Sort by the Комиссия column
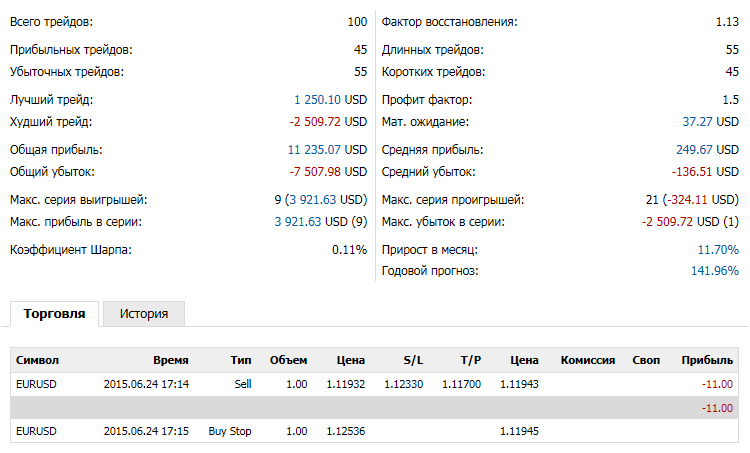This screenshot has width=750, height=453. click(x=588, y=360)
